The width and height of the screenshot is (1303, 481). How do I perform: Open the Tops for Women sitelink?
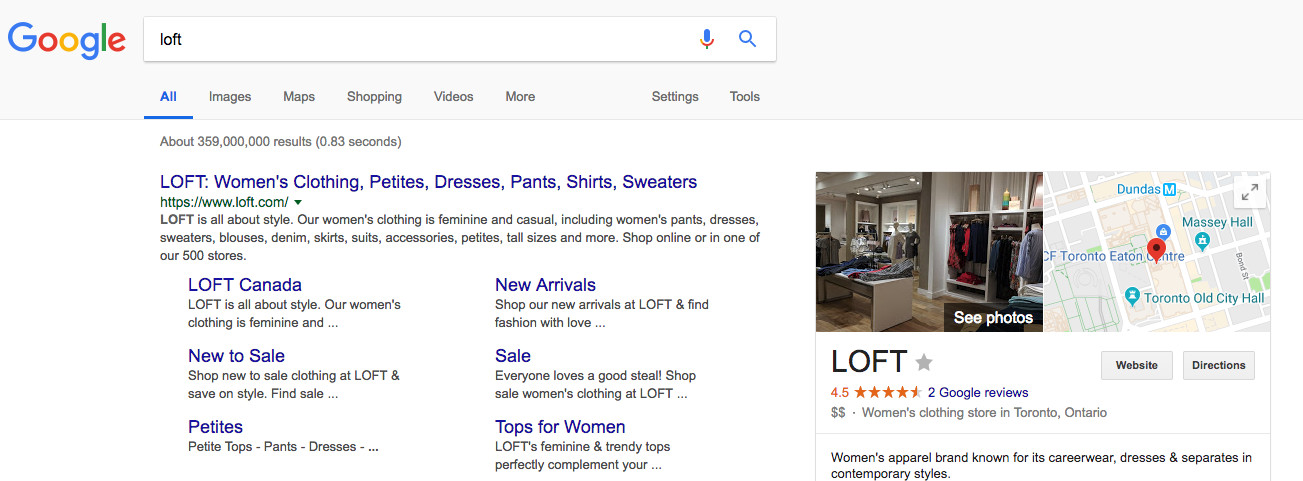560,427
